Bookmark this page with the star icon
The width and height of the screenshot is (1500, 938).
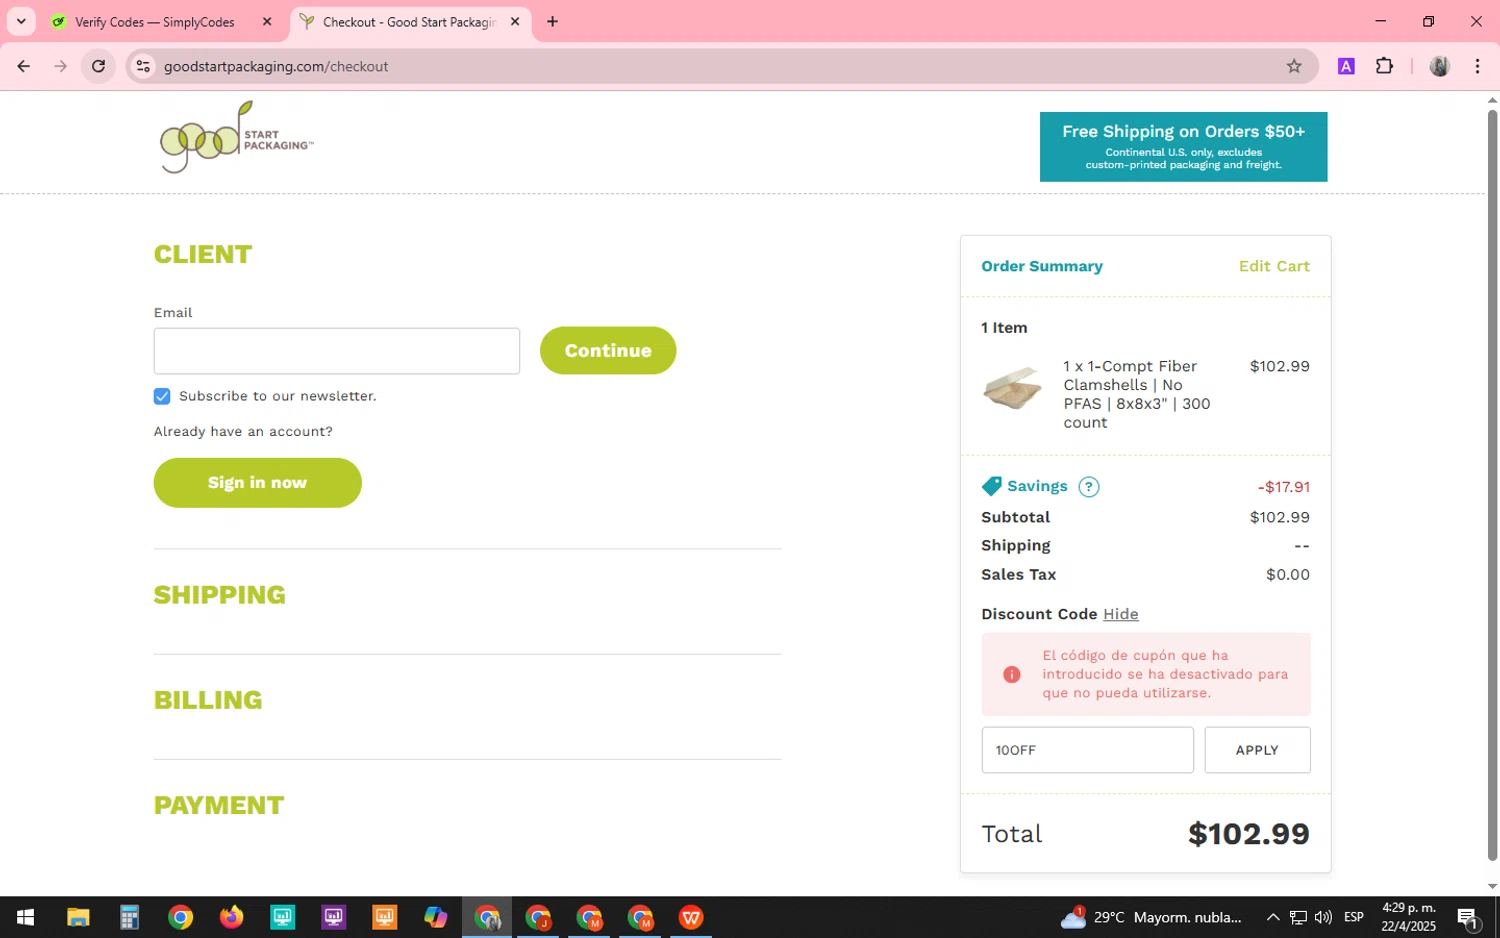click(1294, 66)
